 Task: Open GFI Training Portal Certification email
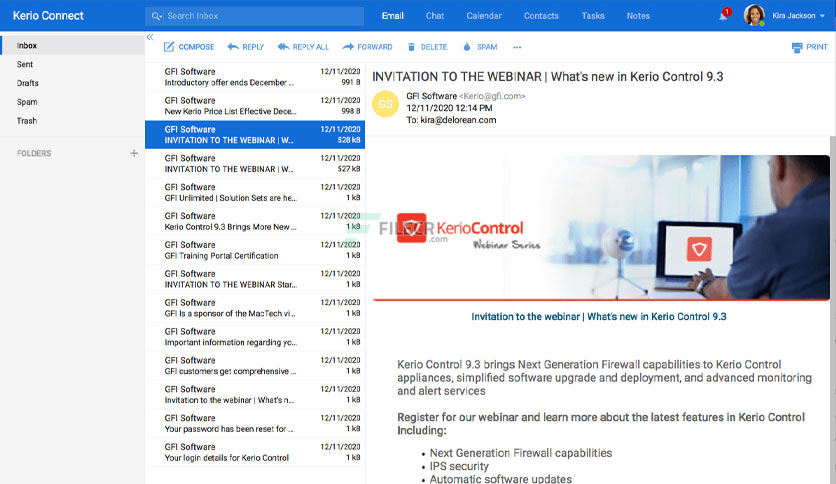255,250
